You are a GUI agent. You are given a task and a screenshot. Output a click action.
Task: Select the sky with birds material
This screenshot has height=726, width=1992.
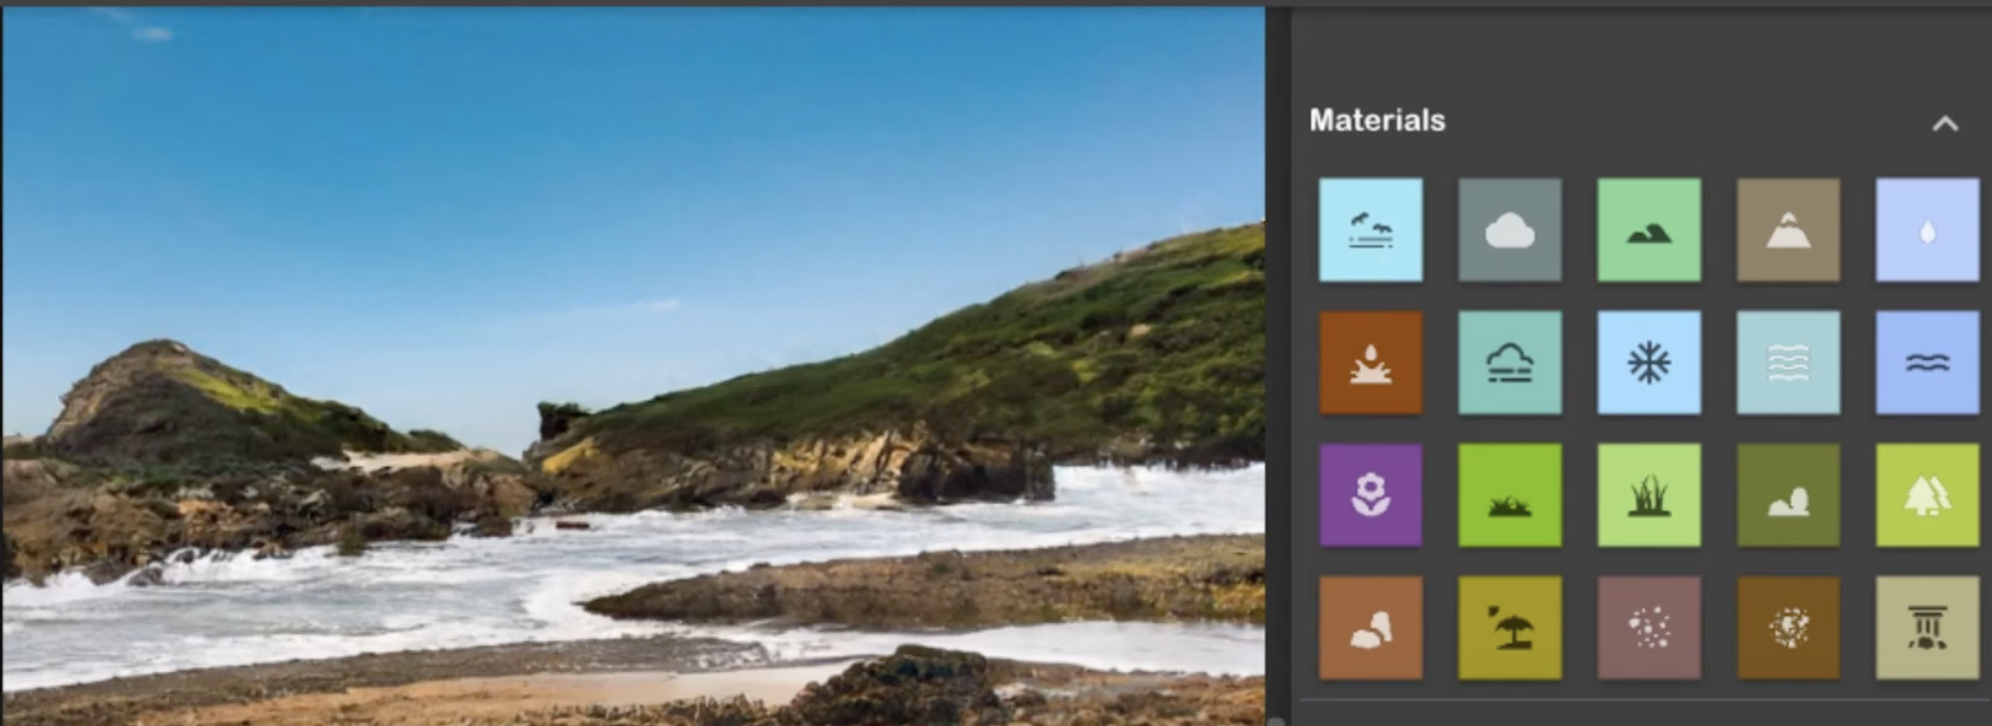[x=1370, y=230]
